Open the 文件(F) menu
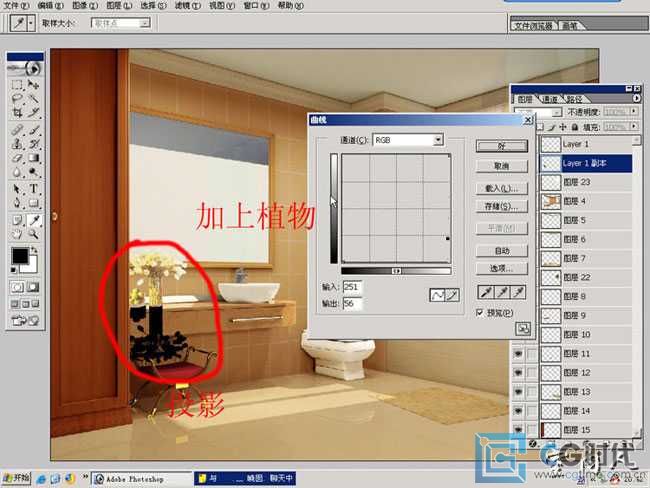 pyautogui.click(x=17, y=6)
